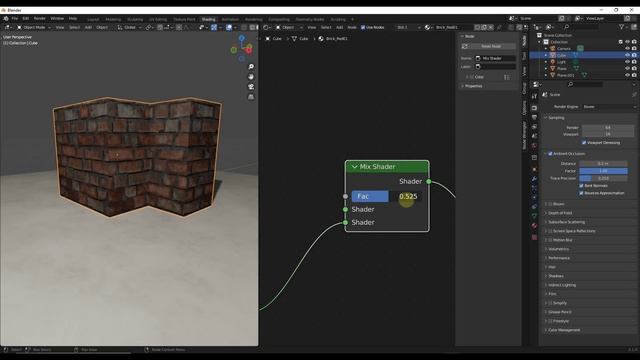Expand the Subsurface Scattering panel
The height and width of the screenshot is (360, 640).
coord(566,222)
